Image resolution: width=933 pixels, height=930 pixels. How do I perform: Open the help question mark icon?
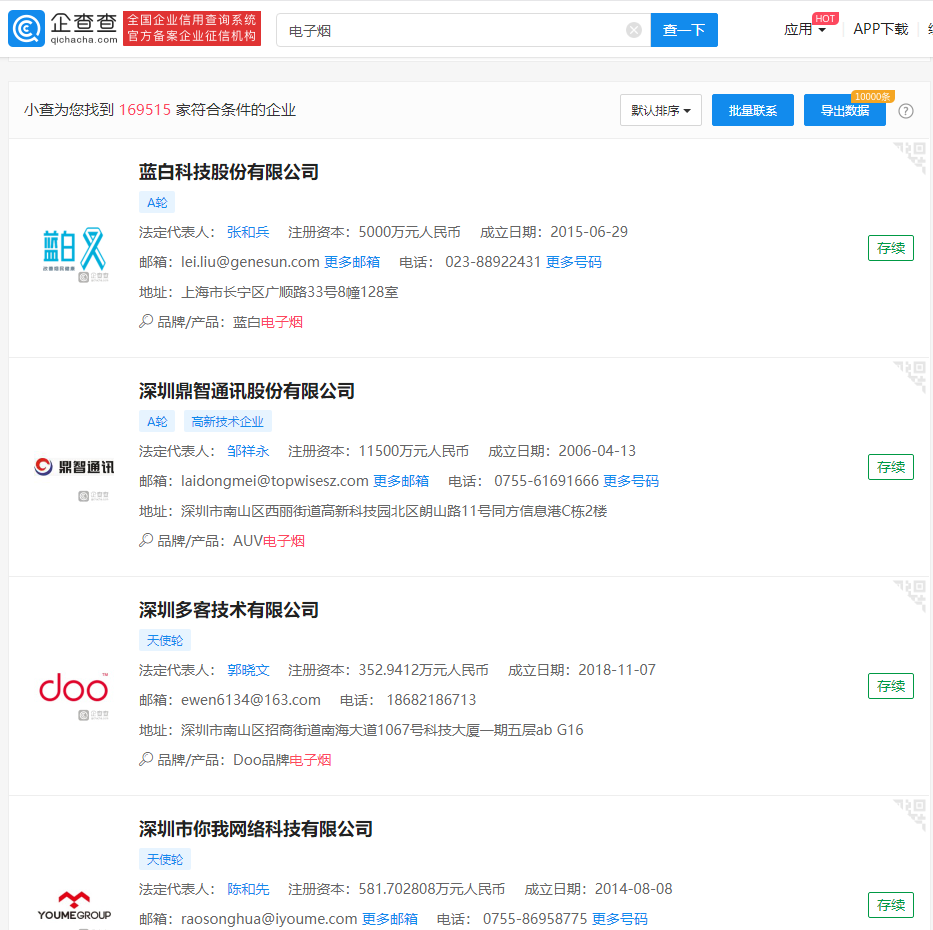coord(906,111)
